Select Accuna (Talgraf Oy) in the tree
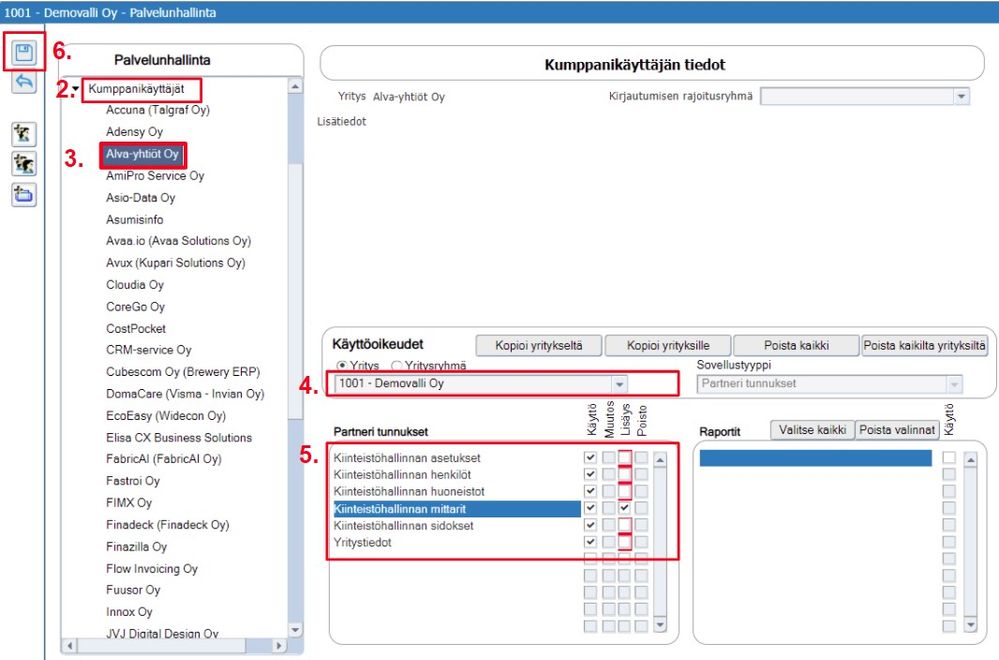This screenshot has width=999, height=660. click(x=157, y=110)
